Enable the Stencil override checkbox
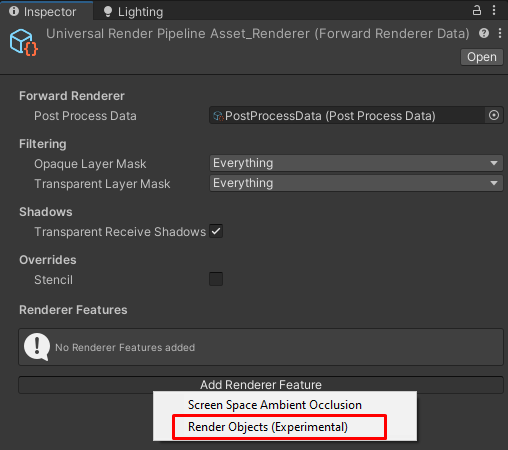Viewport: 508px width, 450px height. pyautogui.click(x=216, y=279)
